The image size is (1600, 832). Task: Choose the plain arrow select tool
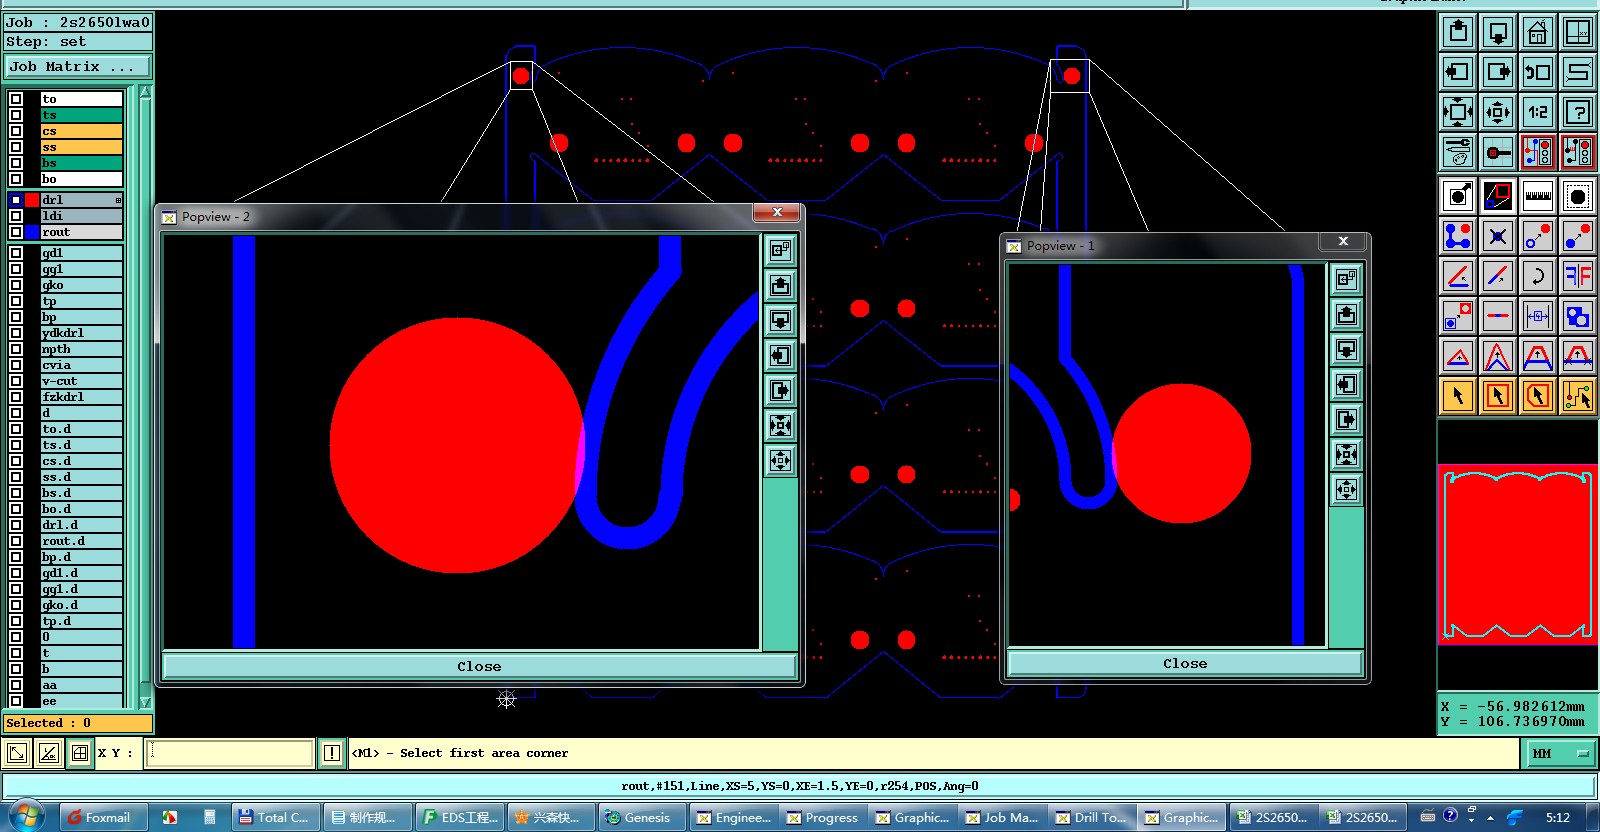tap(1458, 396)
